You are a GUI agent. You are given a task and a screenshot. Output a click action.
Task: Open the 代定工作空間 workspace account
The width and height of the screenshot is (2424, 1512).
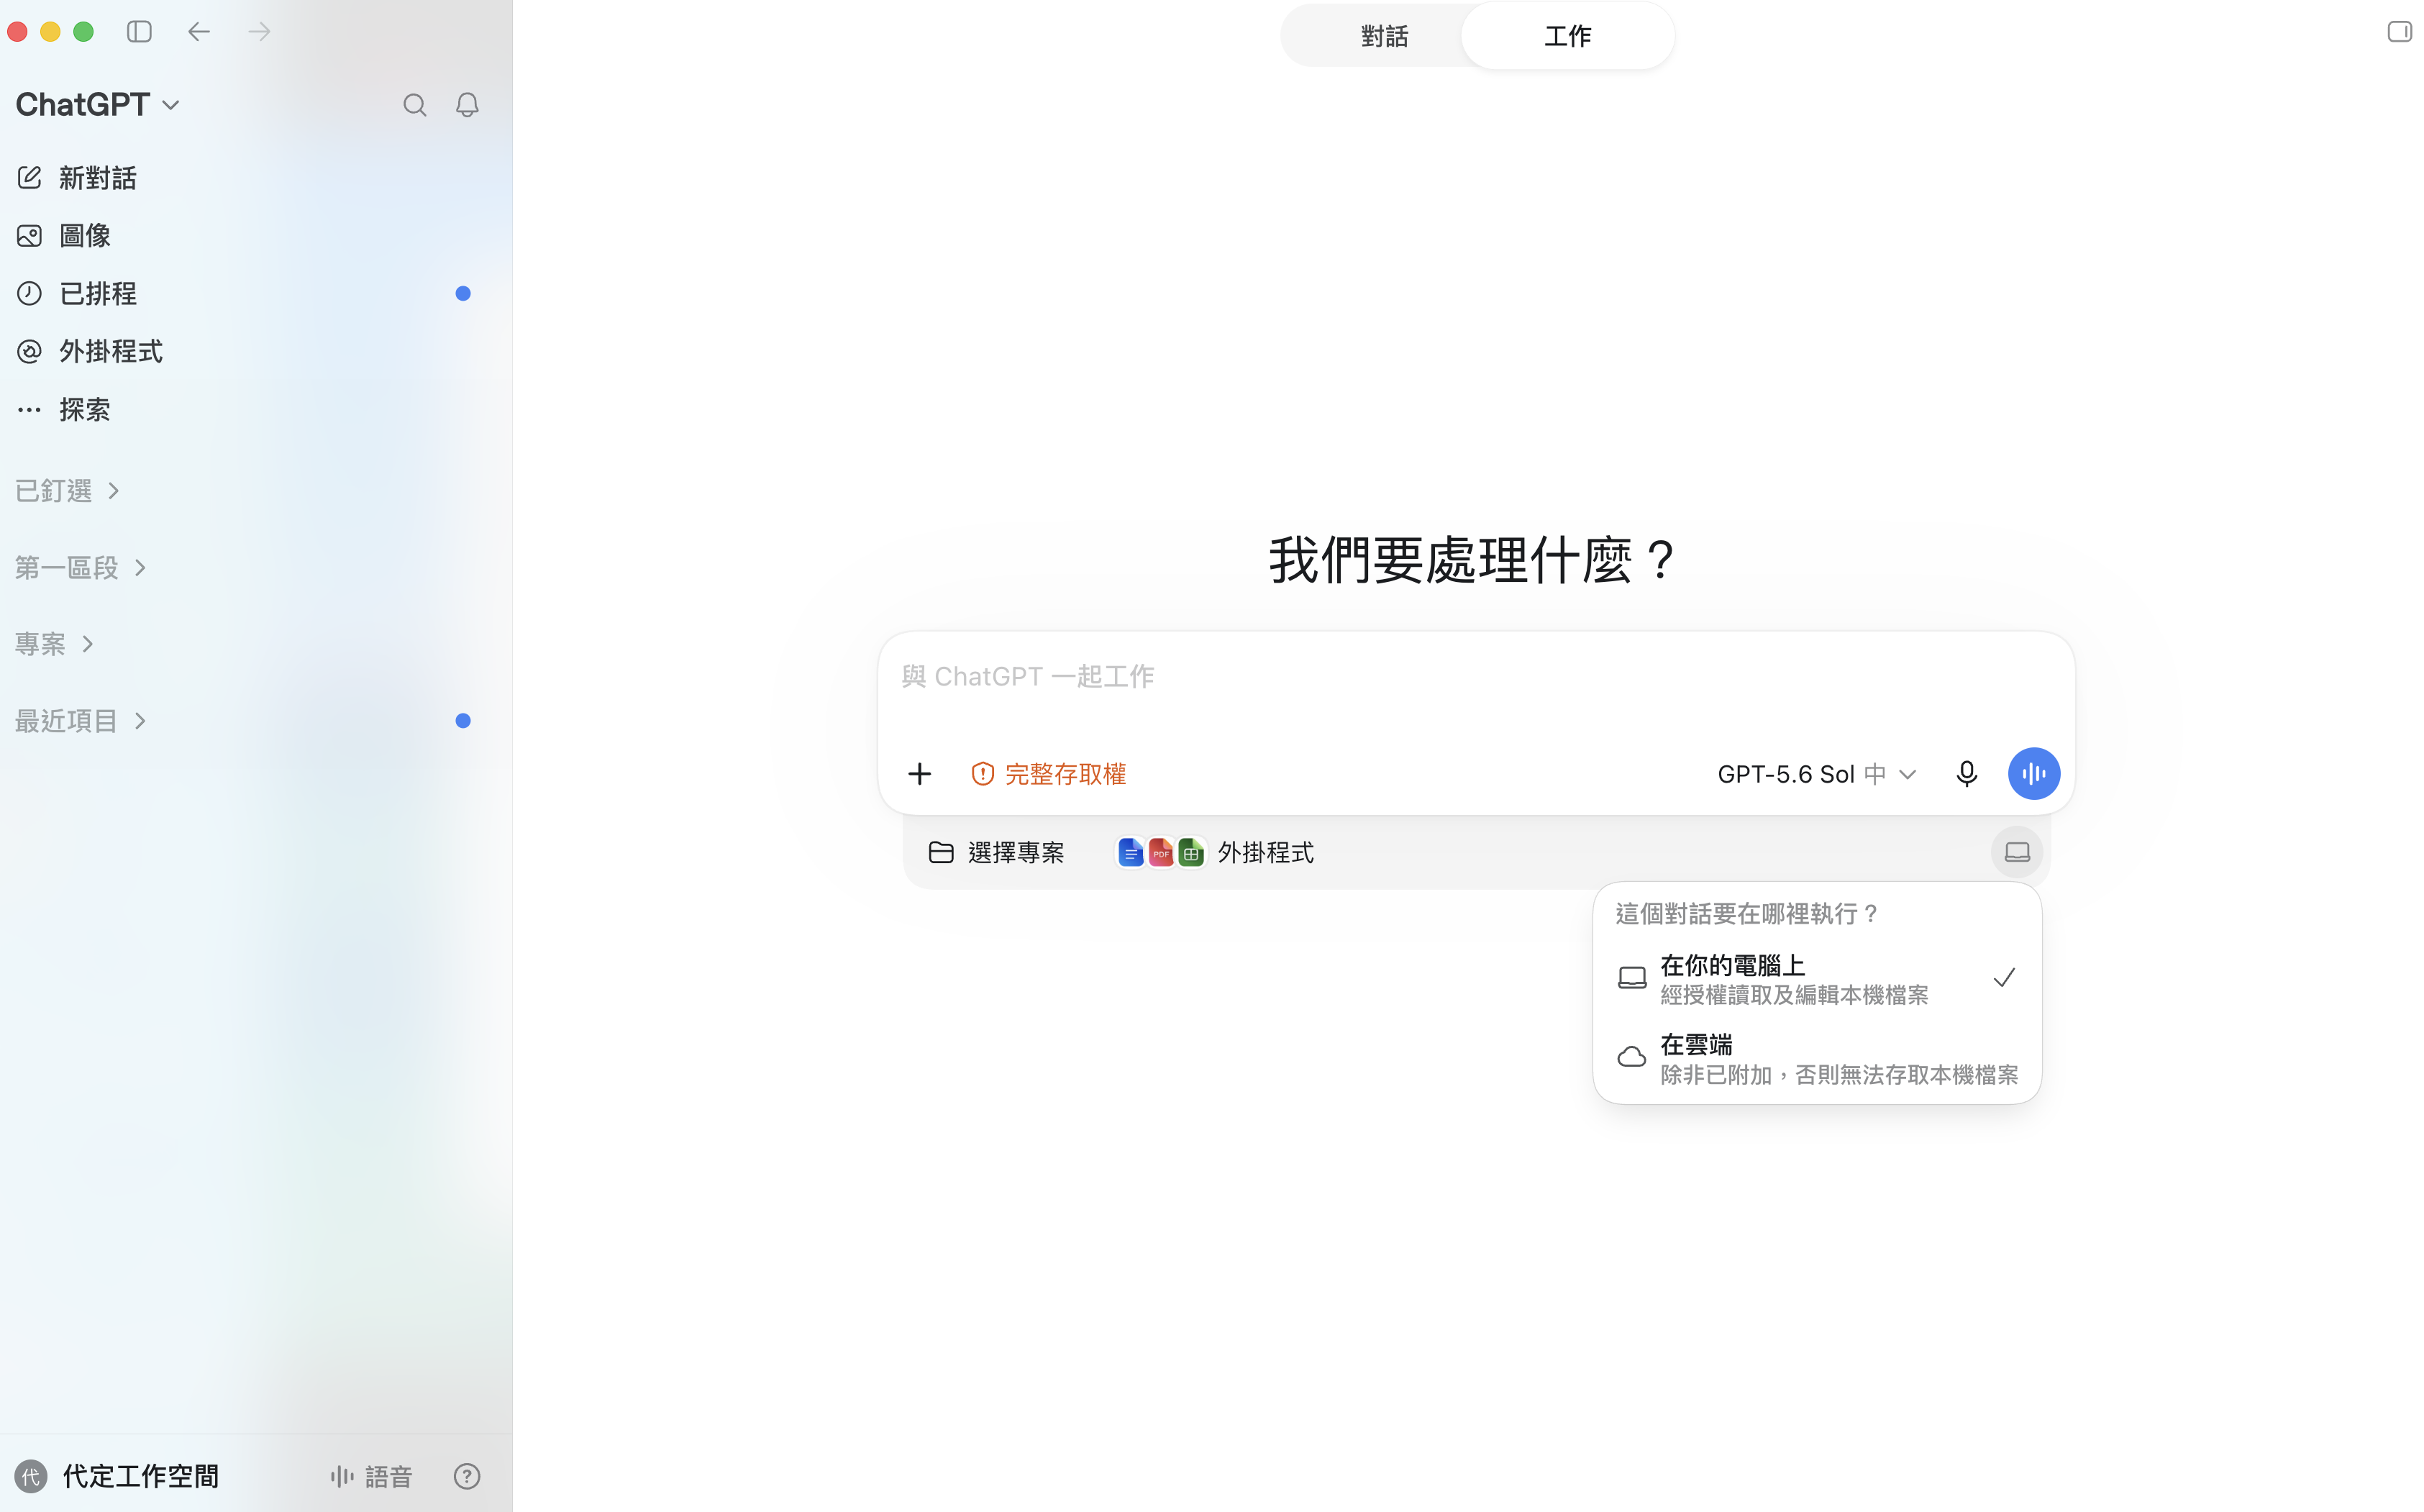click(118, 1476)
